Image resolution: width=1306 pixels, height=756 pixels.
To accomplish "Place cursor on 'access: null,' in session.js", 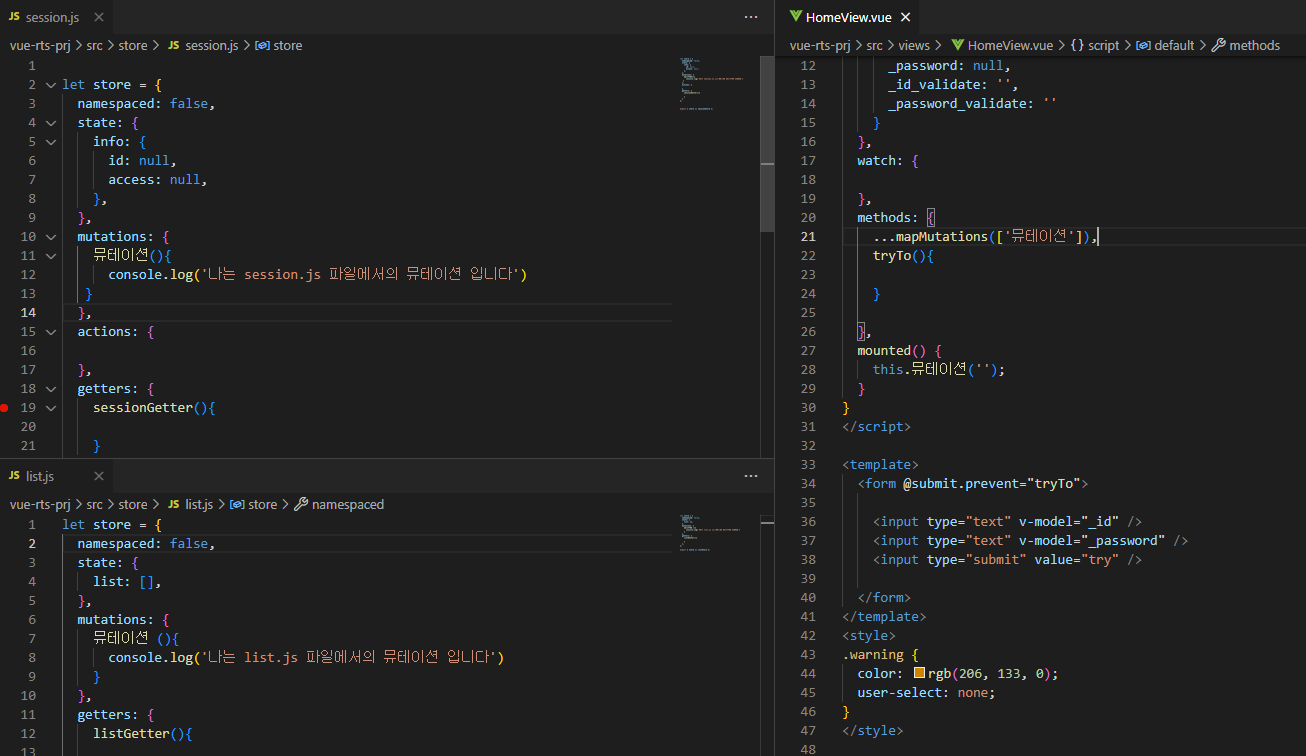I will [158, 180].
